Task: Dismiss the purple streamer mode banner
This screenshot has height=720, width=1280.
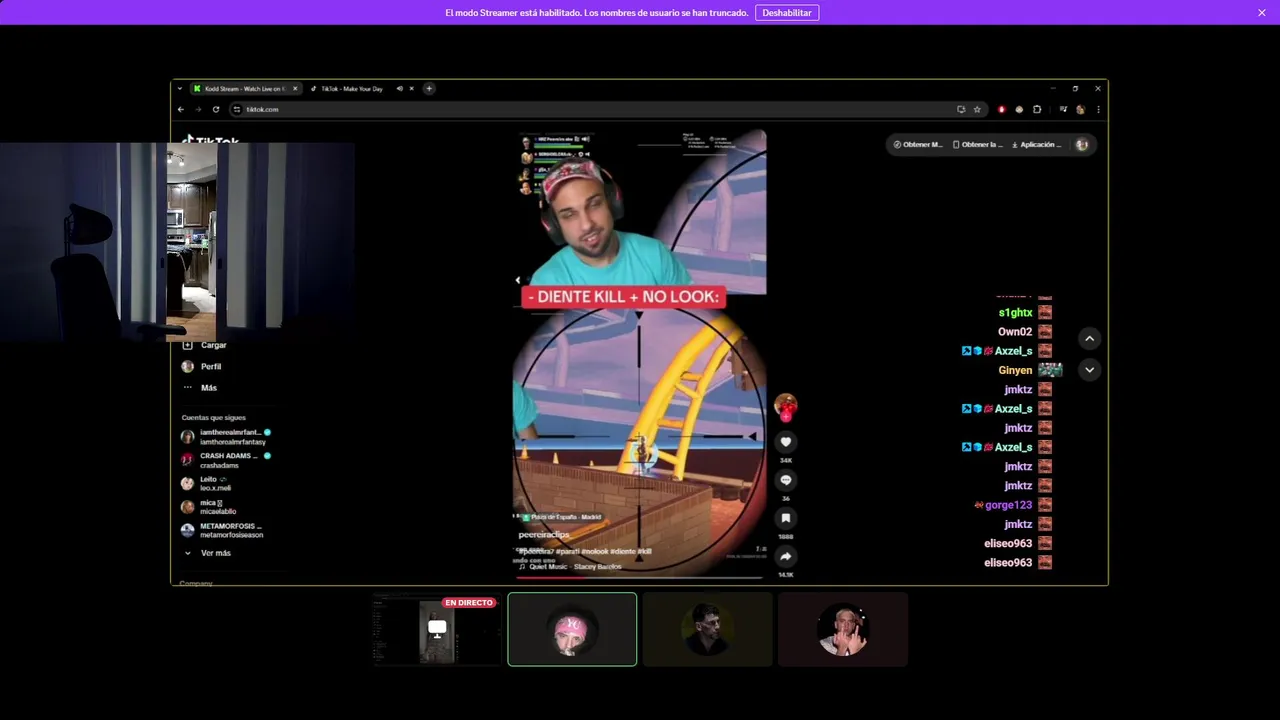Action: click(1262, 13)
